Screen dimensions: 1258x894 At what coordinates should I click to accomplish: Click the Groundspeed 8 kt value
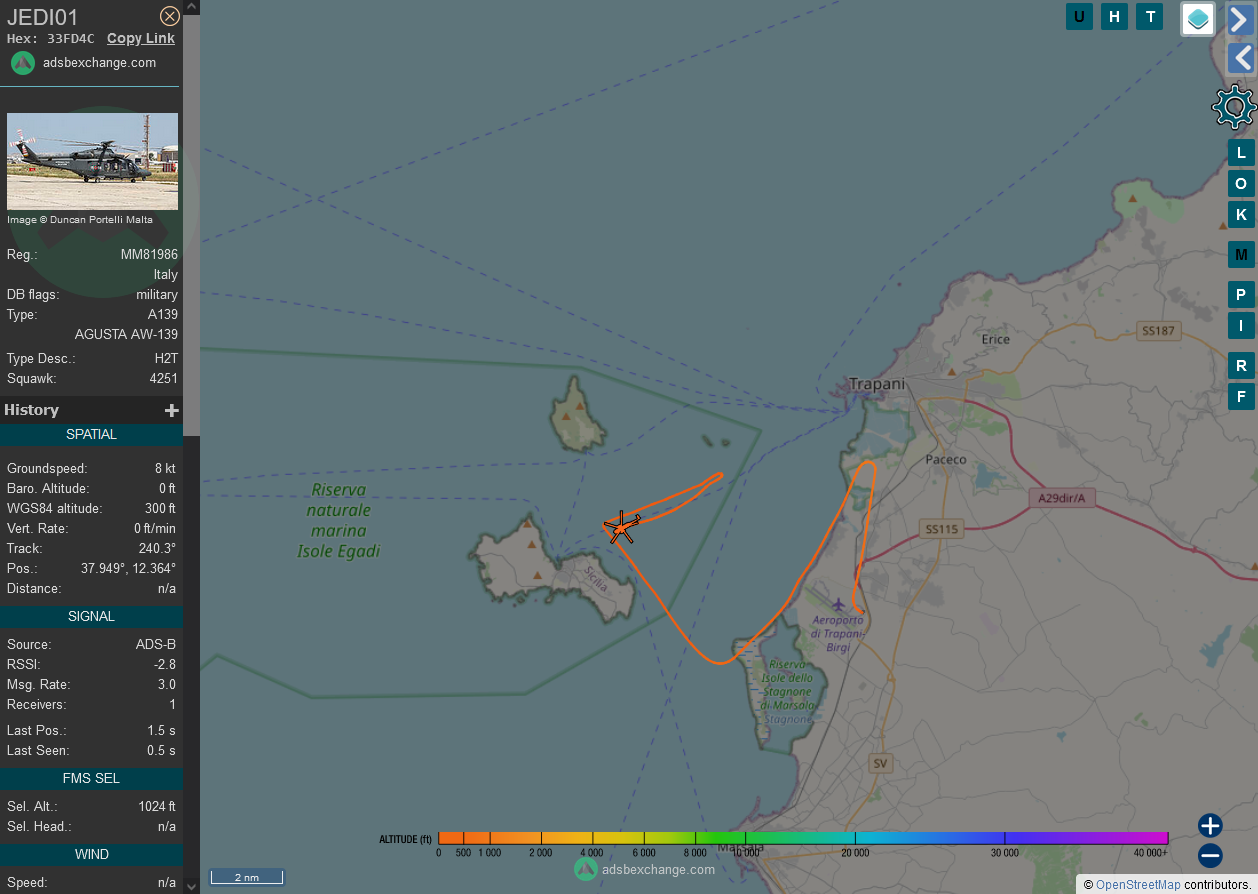tap(165, 469)
